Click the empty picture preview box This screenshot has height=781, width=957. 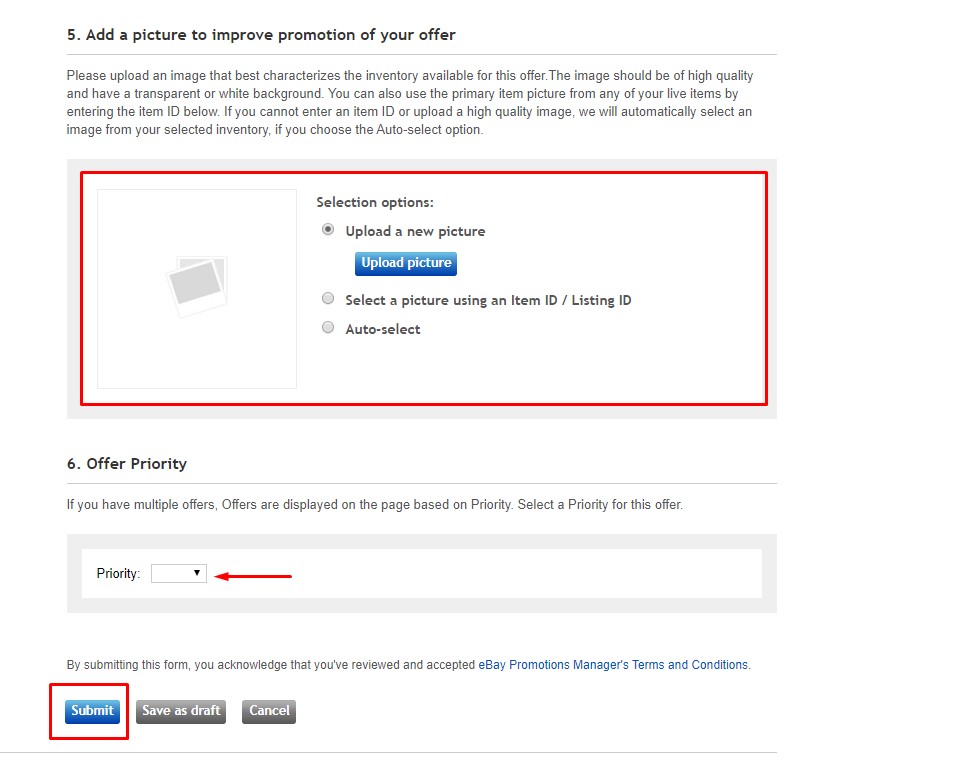(x=197, y=289)
